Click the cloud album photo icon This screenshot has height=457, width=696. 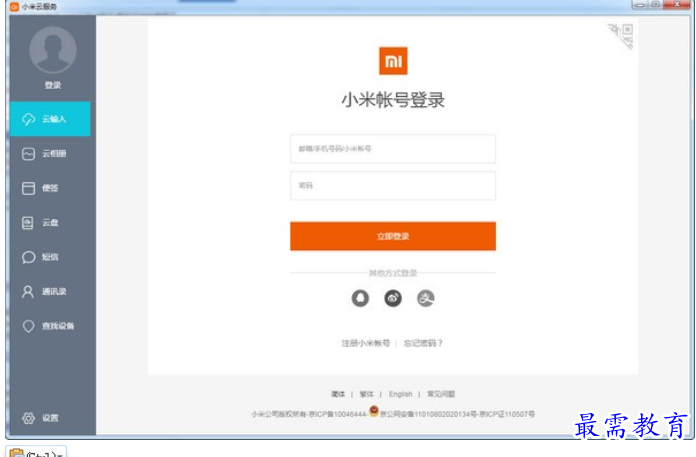[28, 154]
